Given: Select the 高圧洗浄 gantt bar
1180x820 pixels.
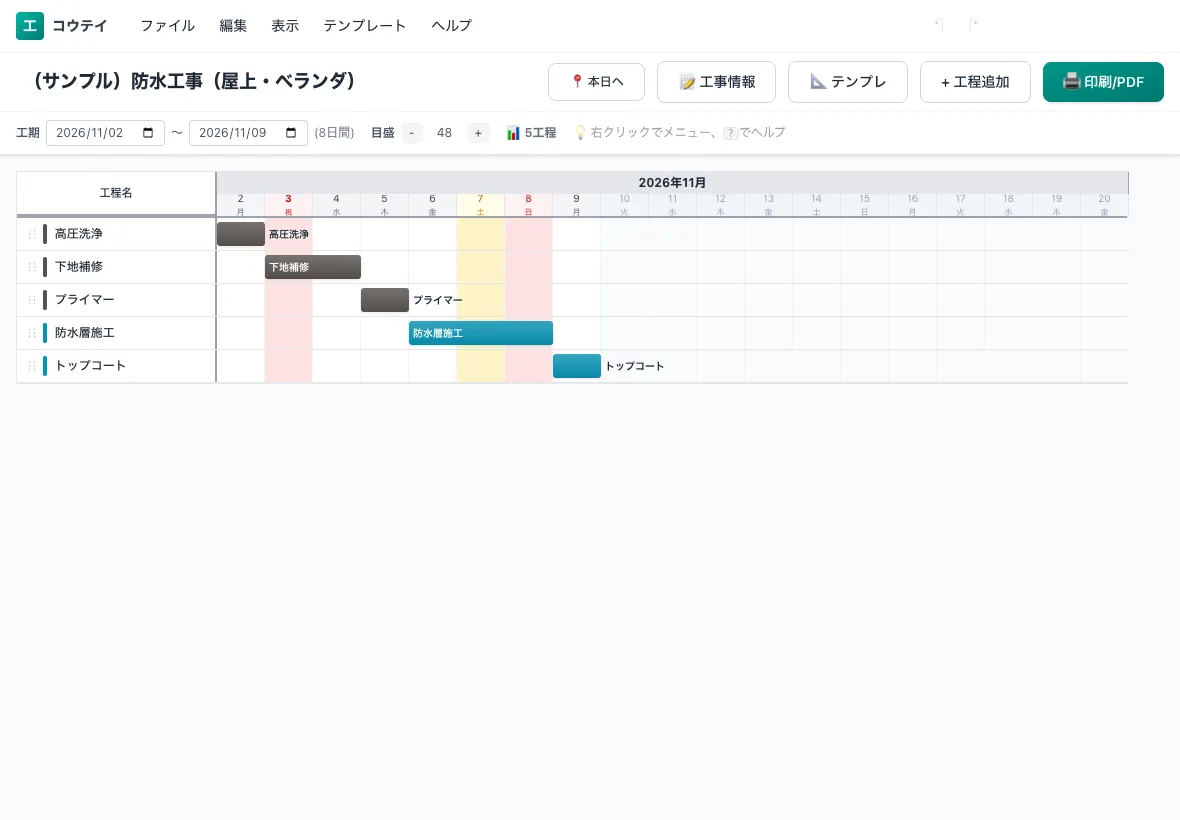Looking at the screenshot, I should (241, 234).
